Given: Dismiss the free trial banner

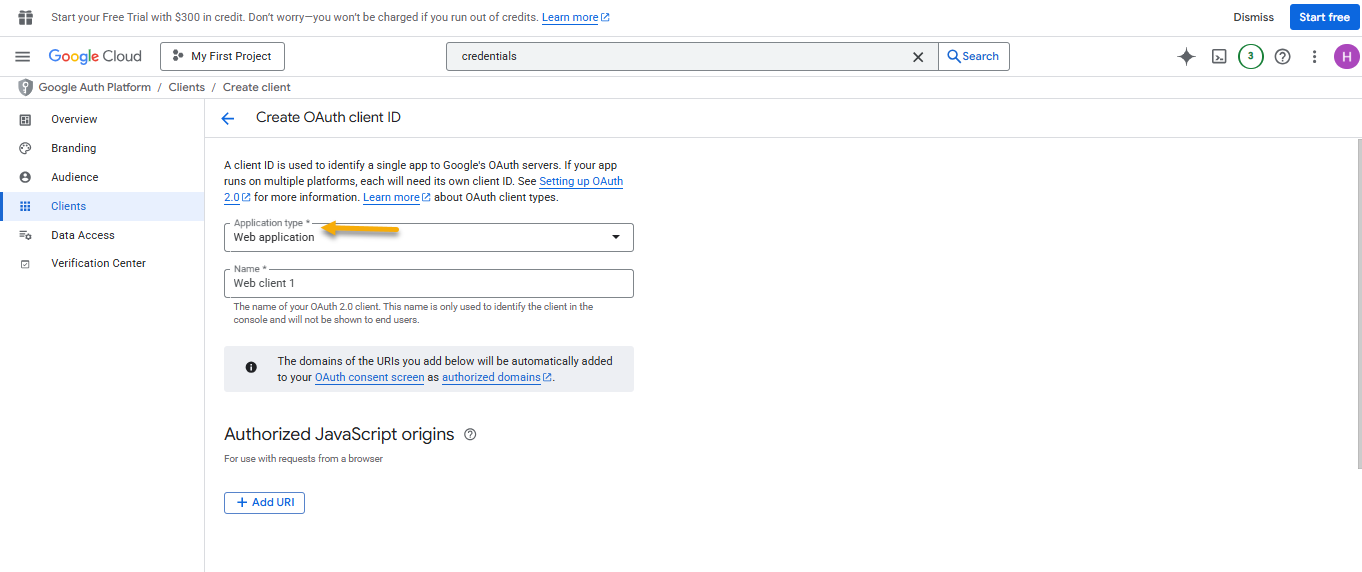Looking at the screenshot, I should pos(1253,17).
